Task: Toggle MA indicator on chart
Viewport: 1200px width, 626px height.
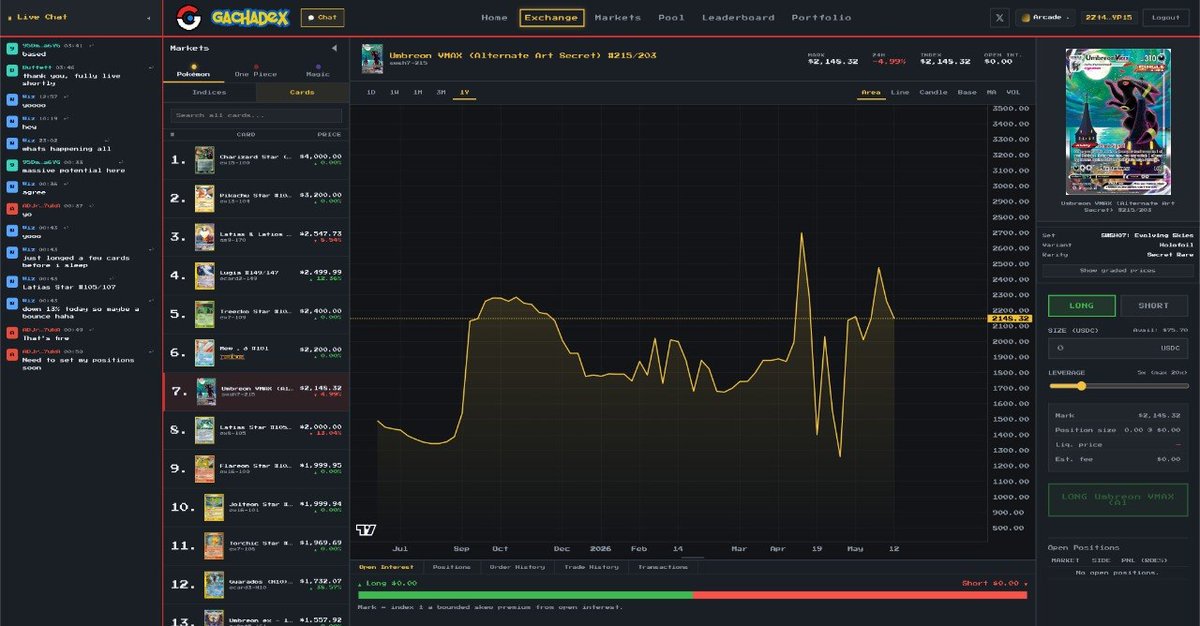Action: pos(992,92)
